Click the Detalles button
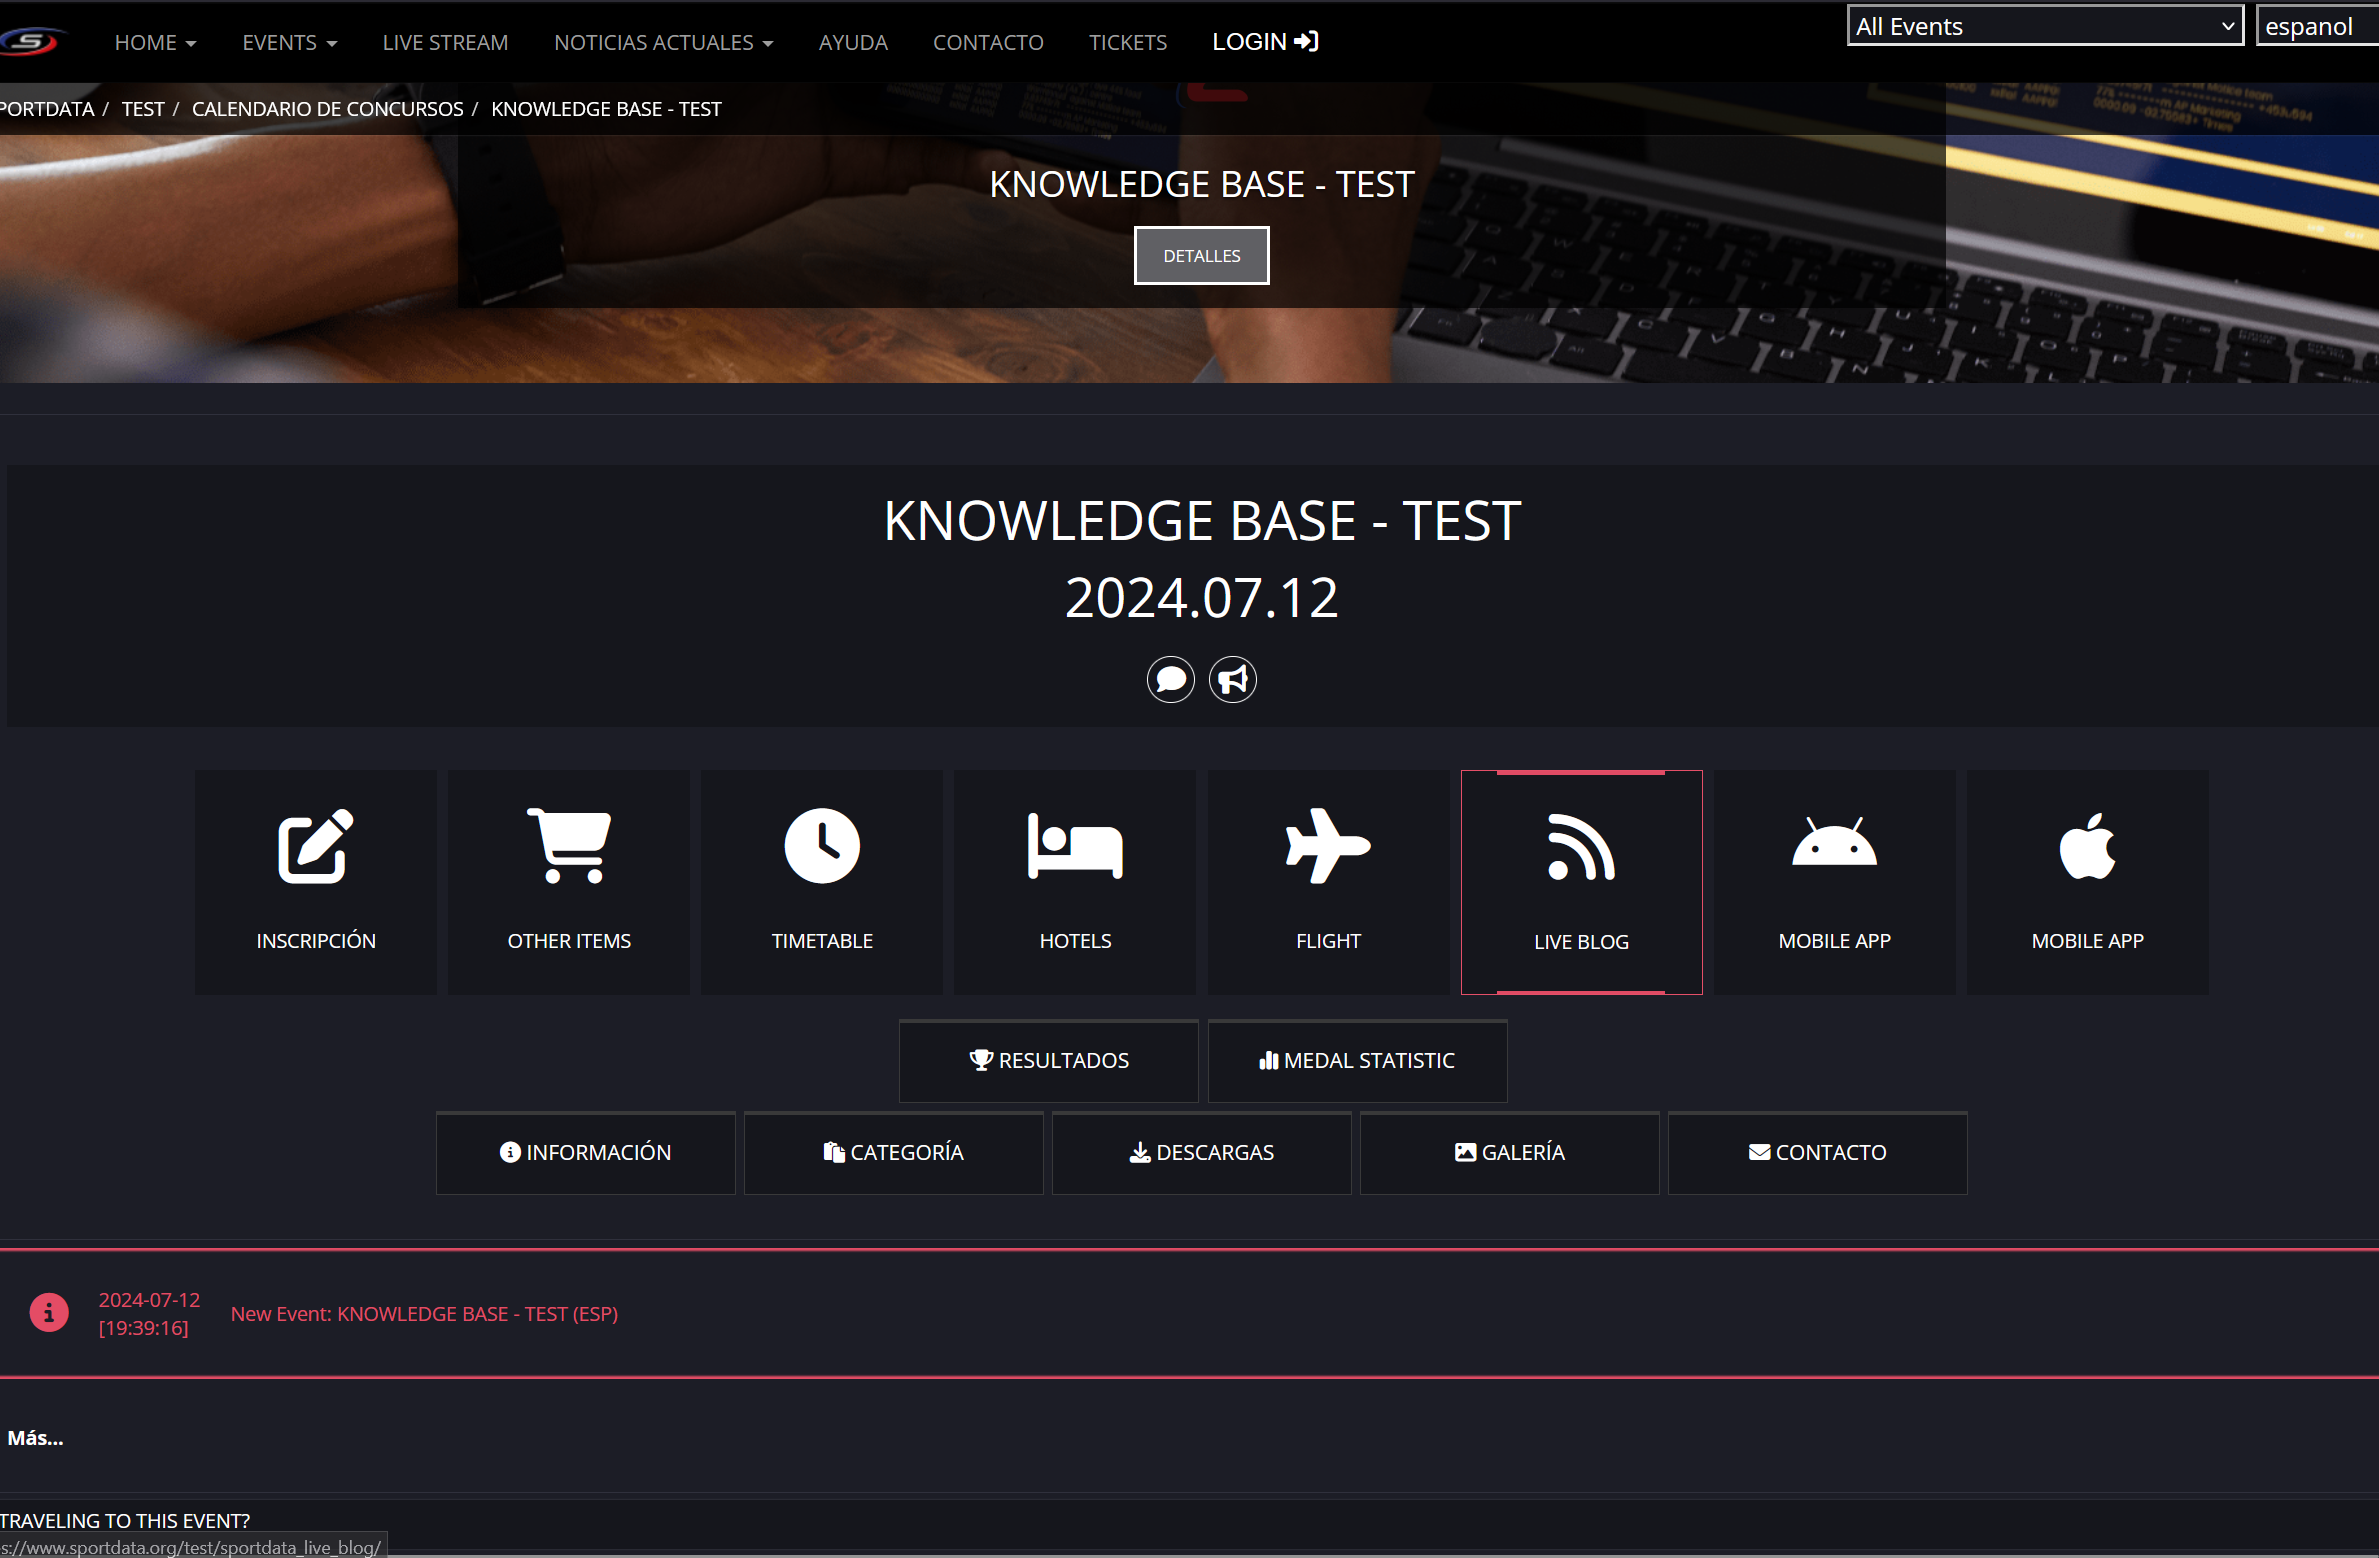 click(x=1201, y=256)
